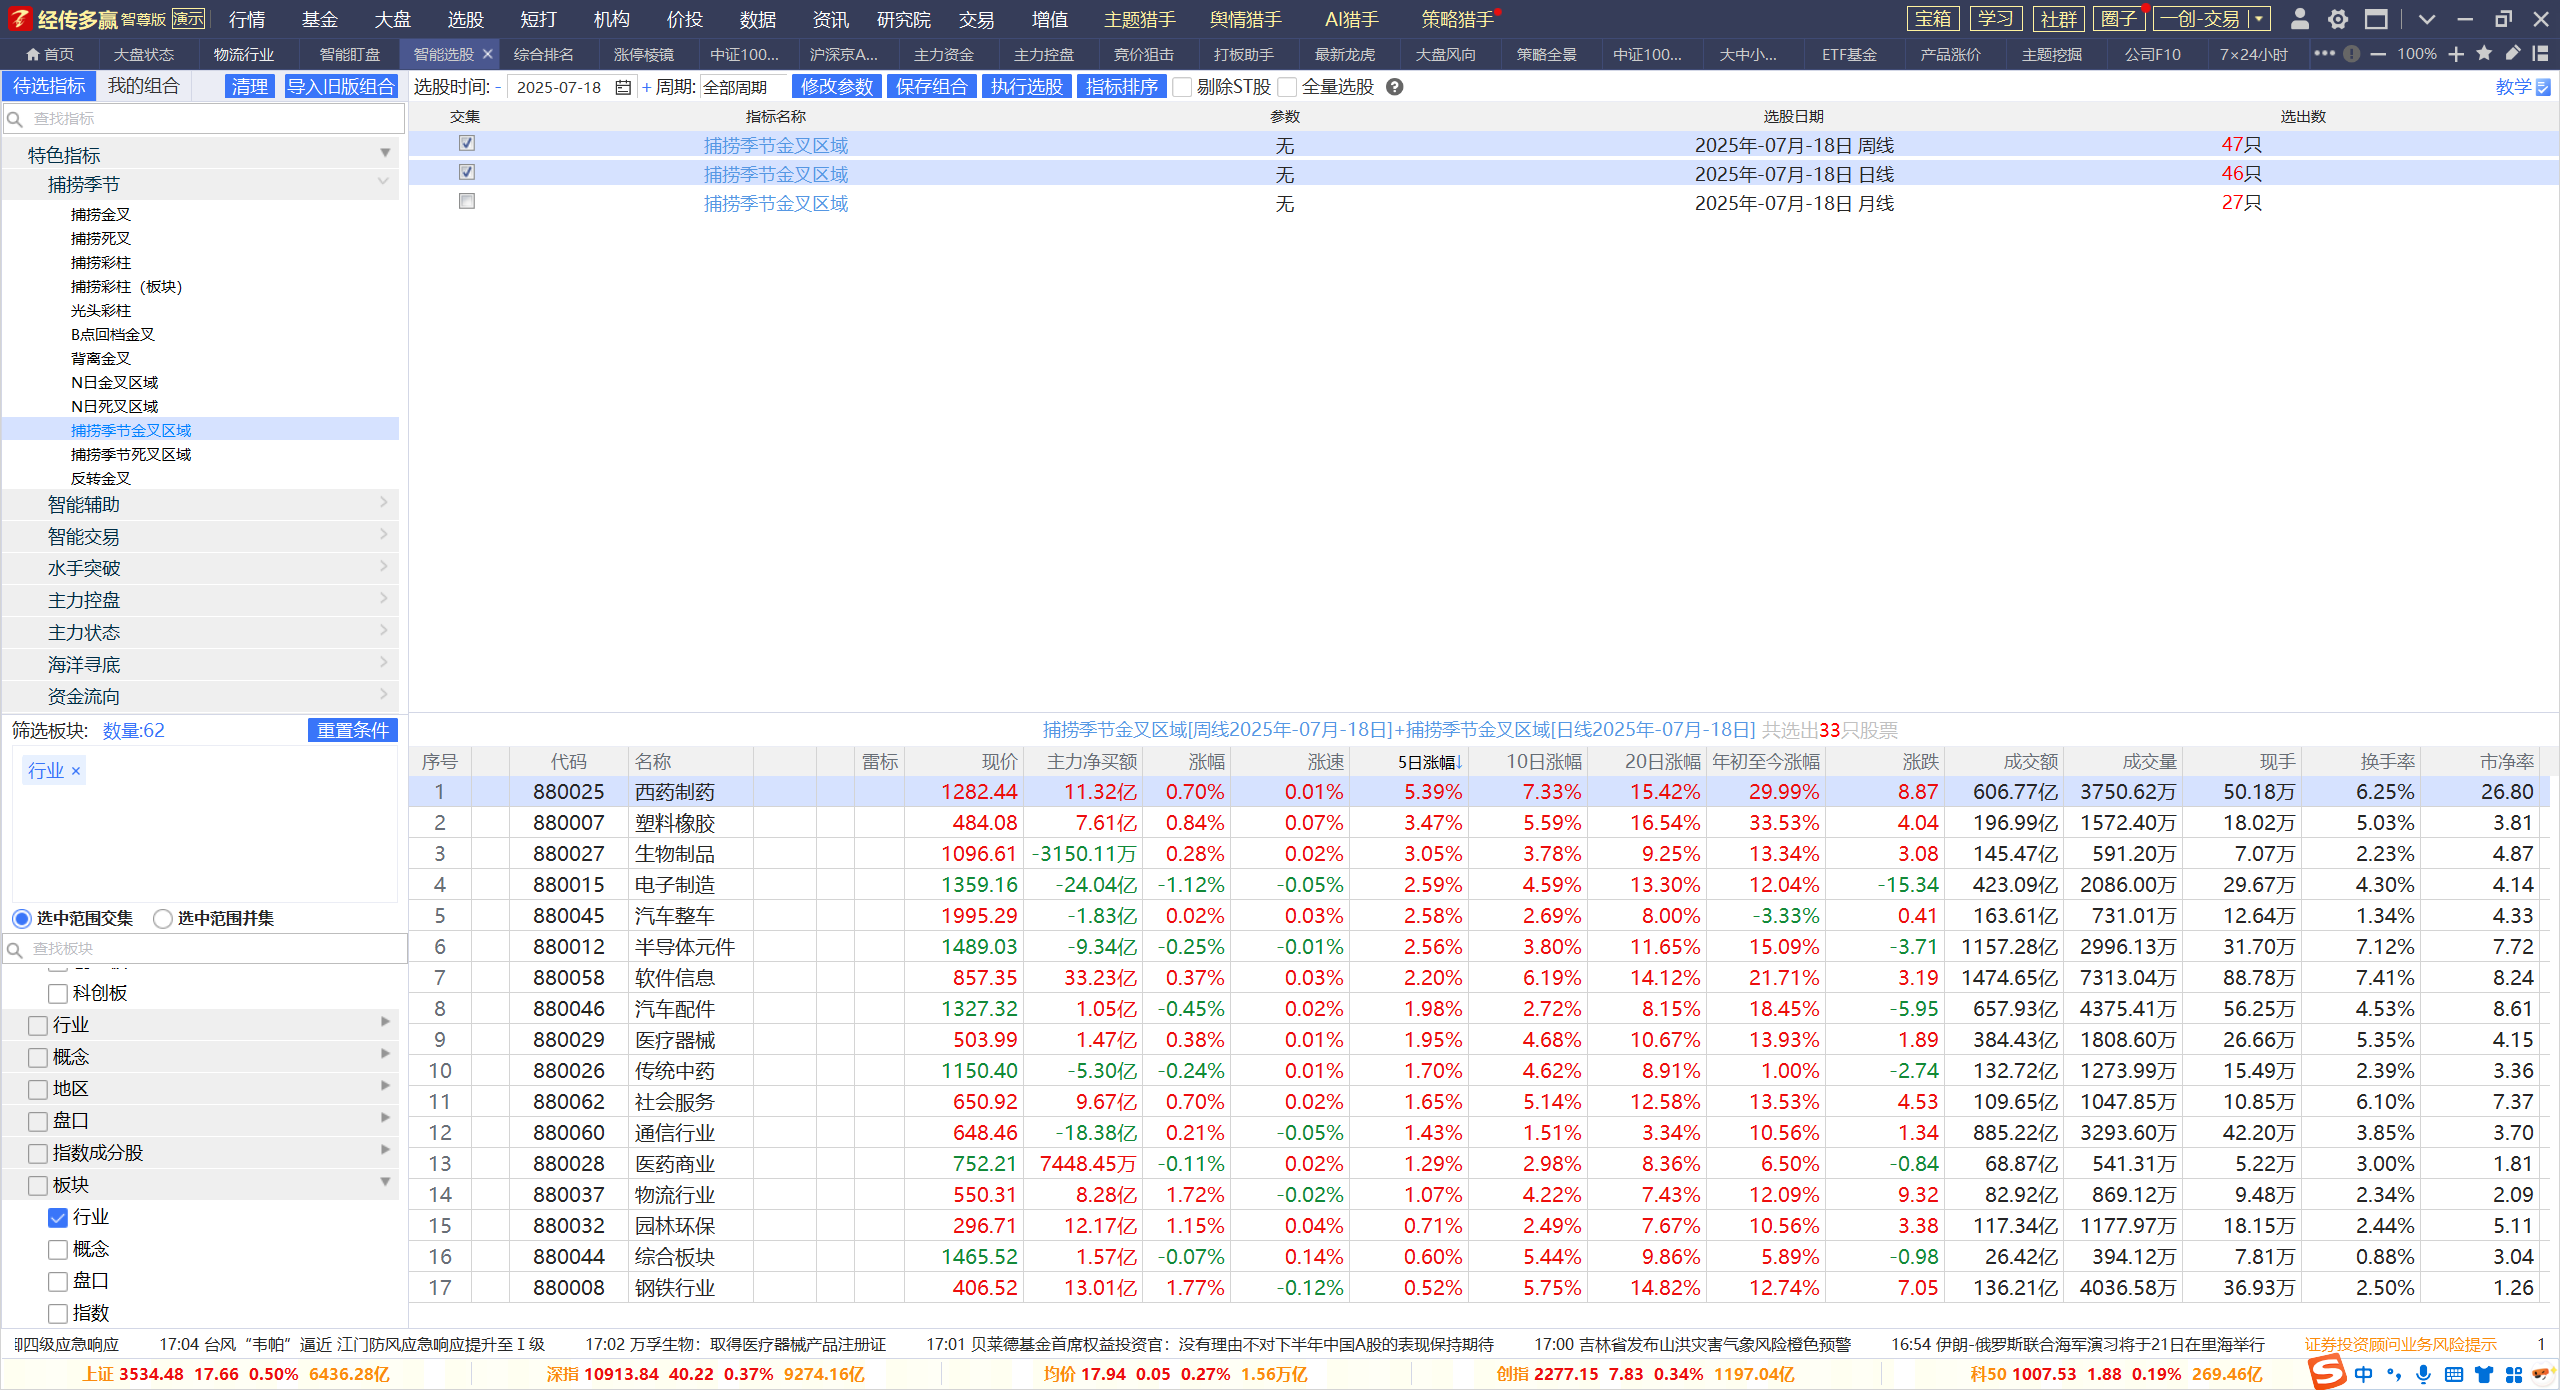Click the 经传多赢 app logo

pos(20,19)
